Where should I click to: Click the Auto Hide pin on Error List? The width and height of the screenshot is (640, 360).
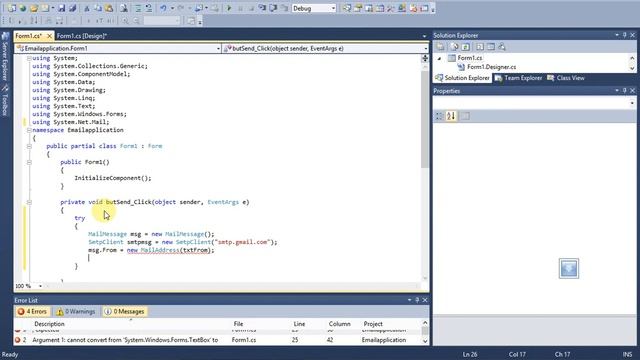coord(417,300)
